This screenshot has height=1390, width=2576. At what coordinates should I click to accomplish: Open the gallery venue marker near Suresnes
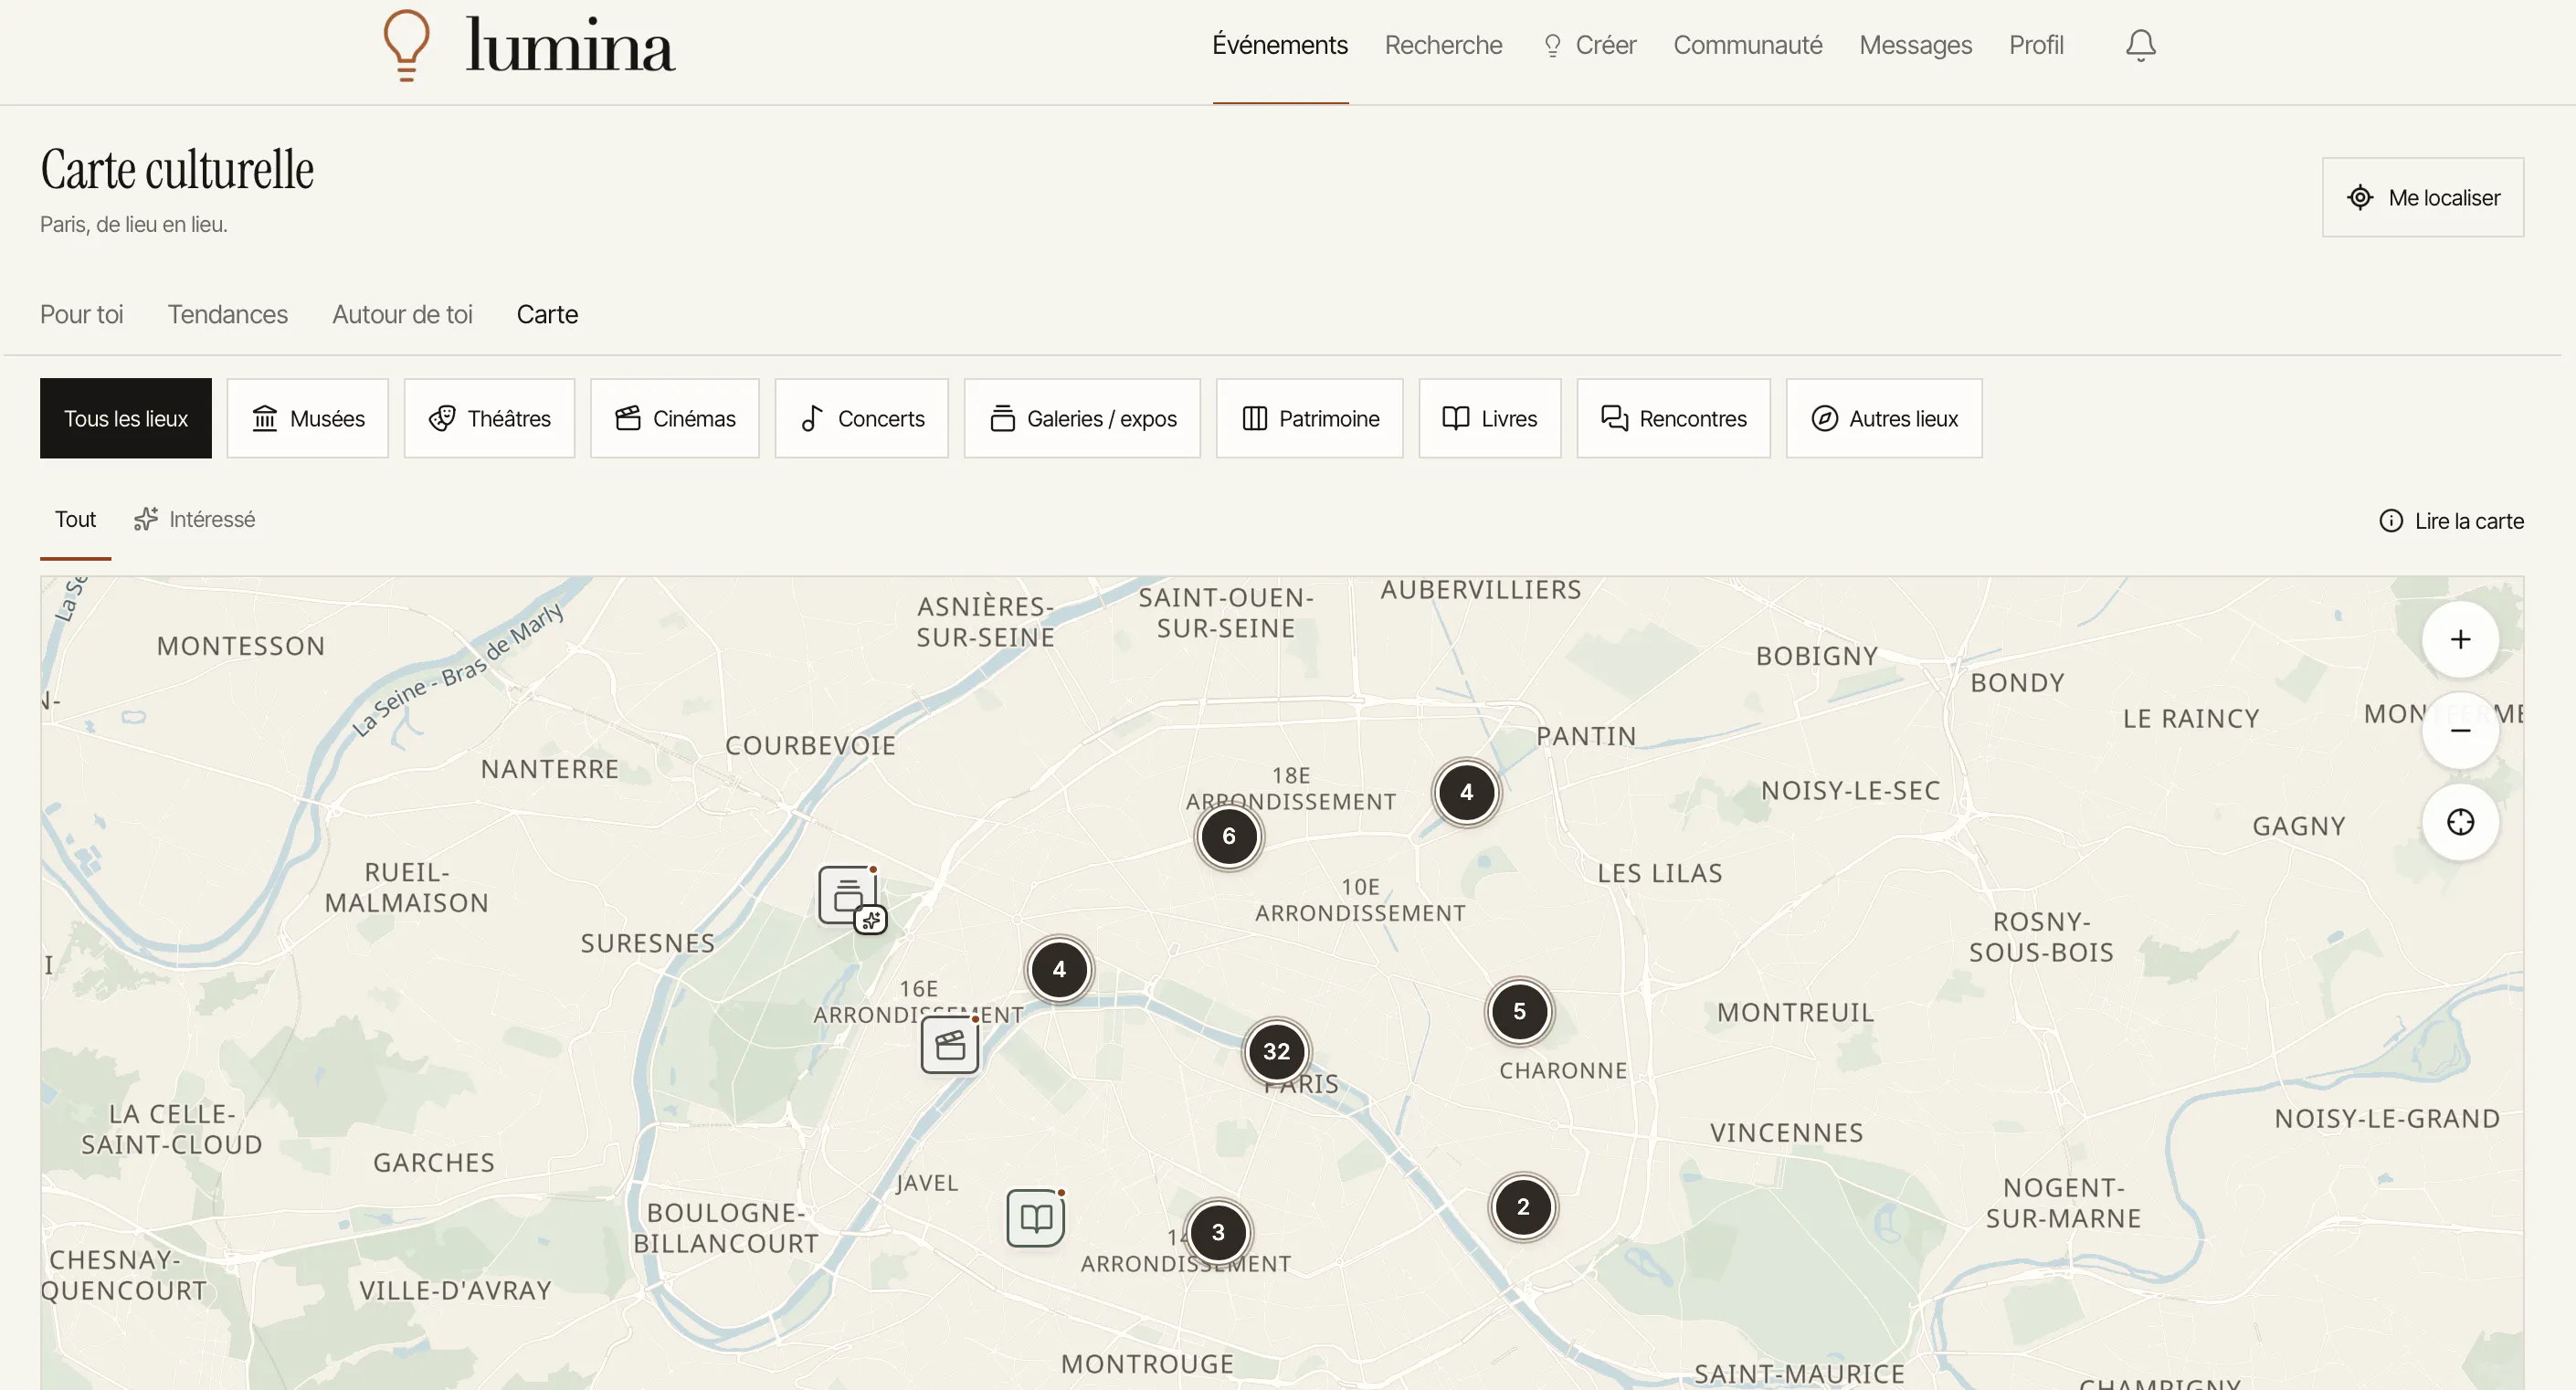[847, 894]
